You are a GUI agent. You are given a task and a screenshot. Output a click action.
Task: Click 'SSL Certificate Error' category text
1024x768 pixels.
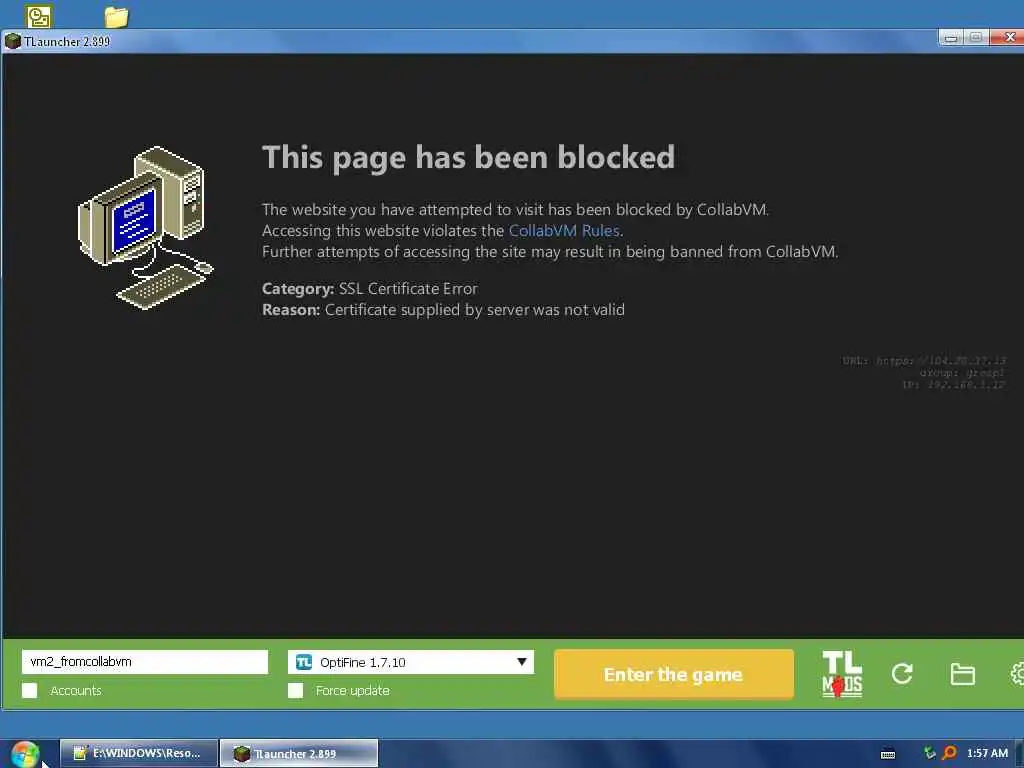(408, 289)
